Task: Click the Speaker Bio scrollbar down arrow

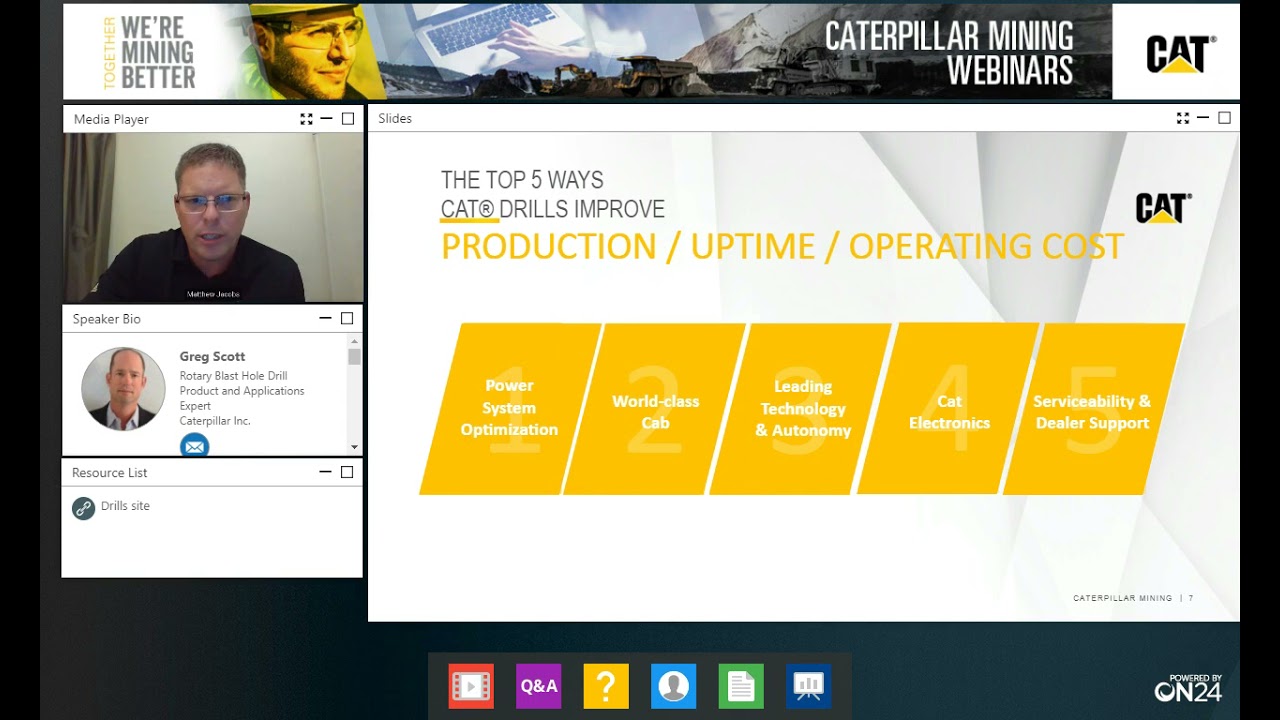Action: click(x=354, y=447)
